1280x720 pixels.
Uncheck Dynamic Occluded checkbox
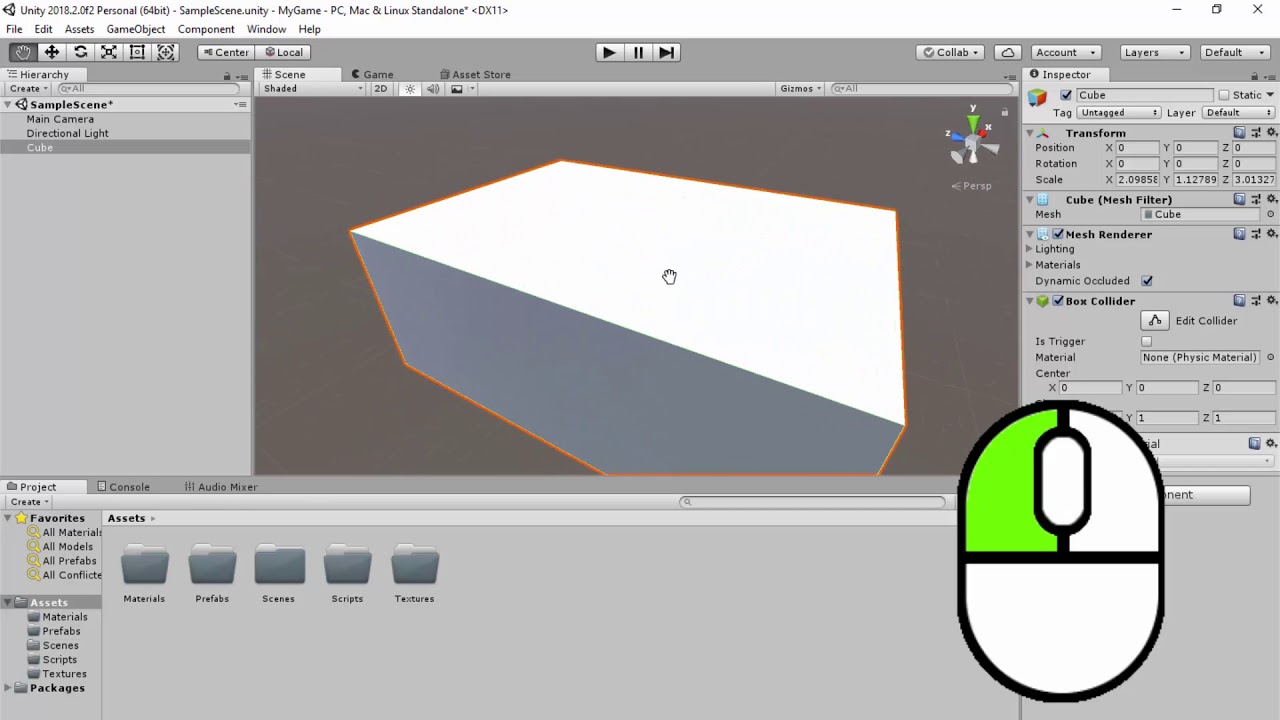1147,281
